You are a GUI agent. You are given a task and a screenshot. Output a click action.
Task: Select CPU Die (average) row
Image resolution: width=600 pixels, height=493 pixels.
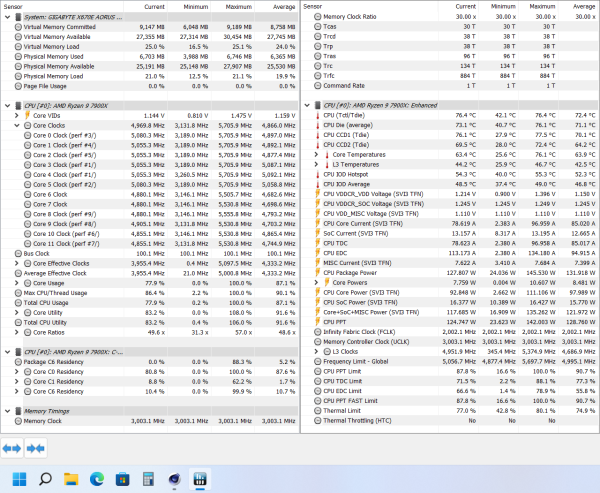pos(450,125)
